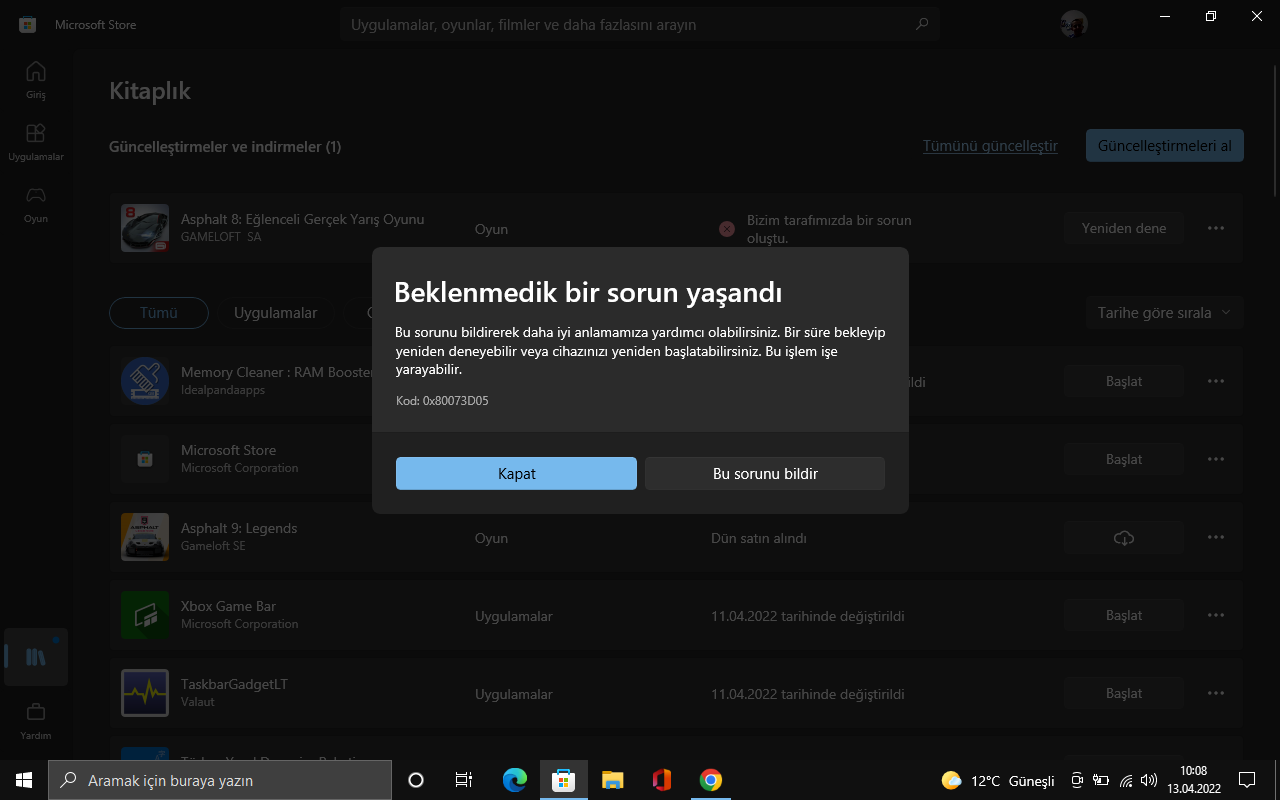The height and width of the screenshot is (800, 1280).
Task: Retry Asphalt 8 with Yeniden dene
Action: click(1124, 228)
